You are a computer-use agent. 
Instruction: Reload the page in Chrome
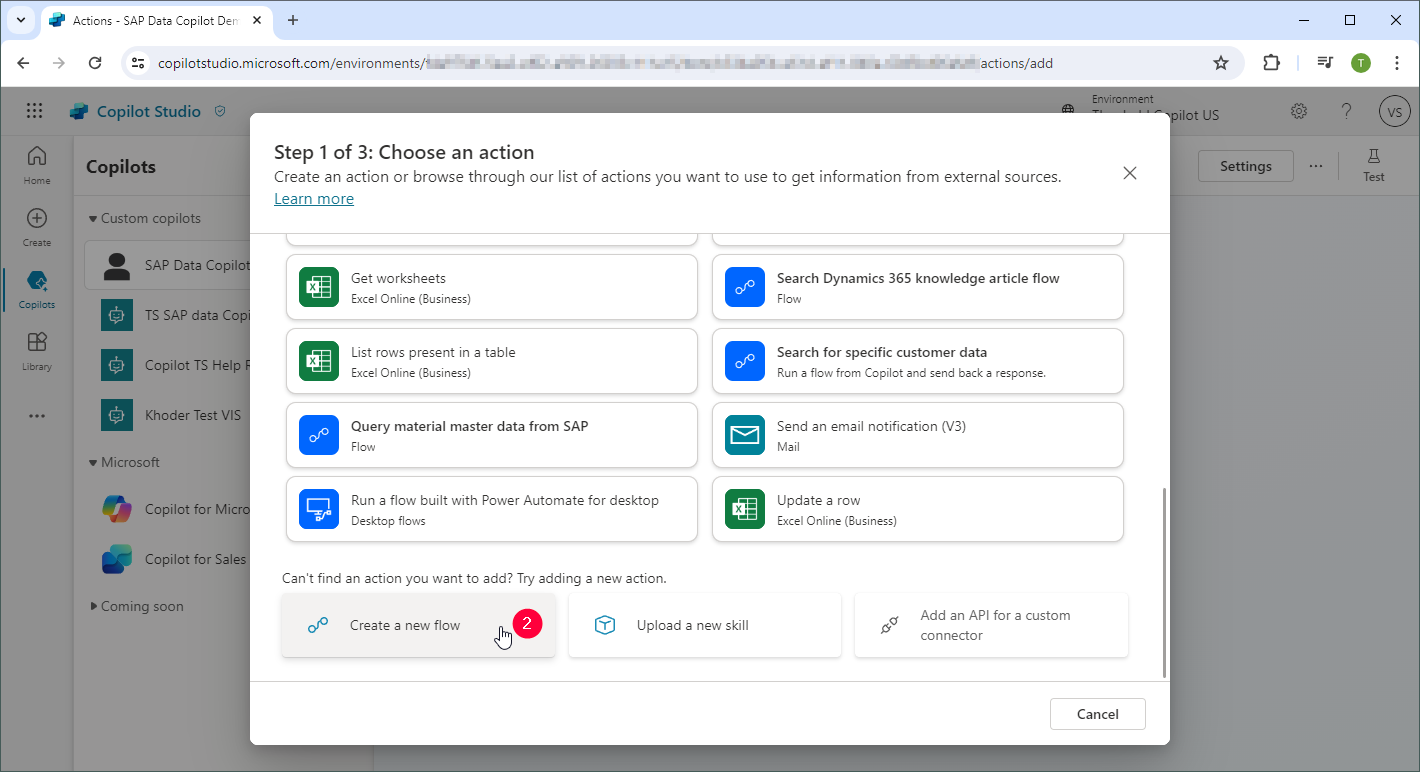click(x=95, y=63)
